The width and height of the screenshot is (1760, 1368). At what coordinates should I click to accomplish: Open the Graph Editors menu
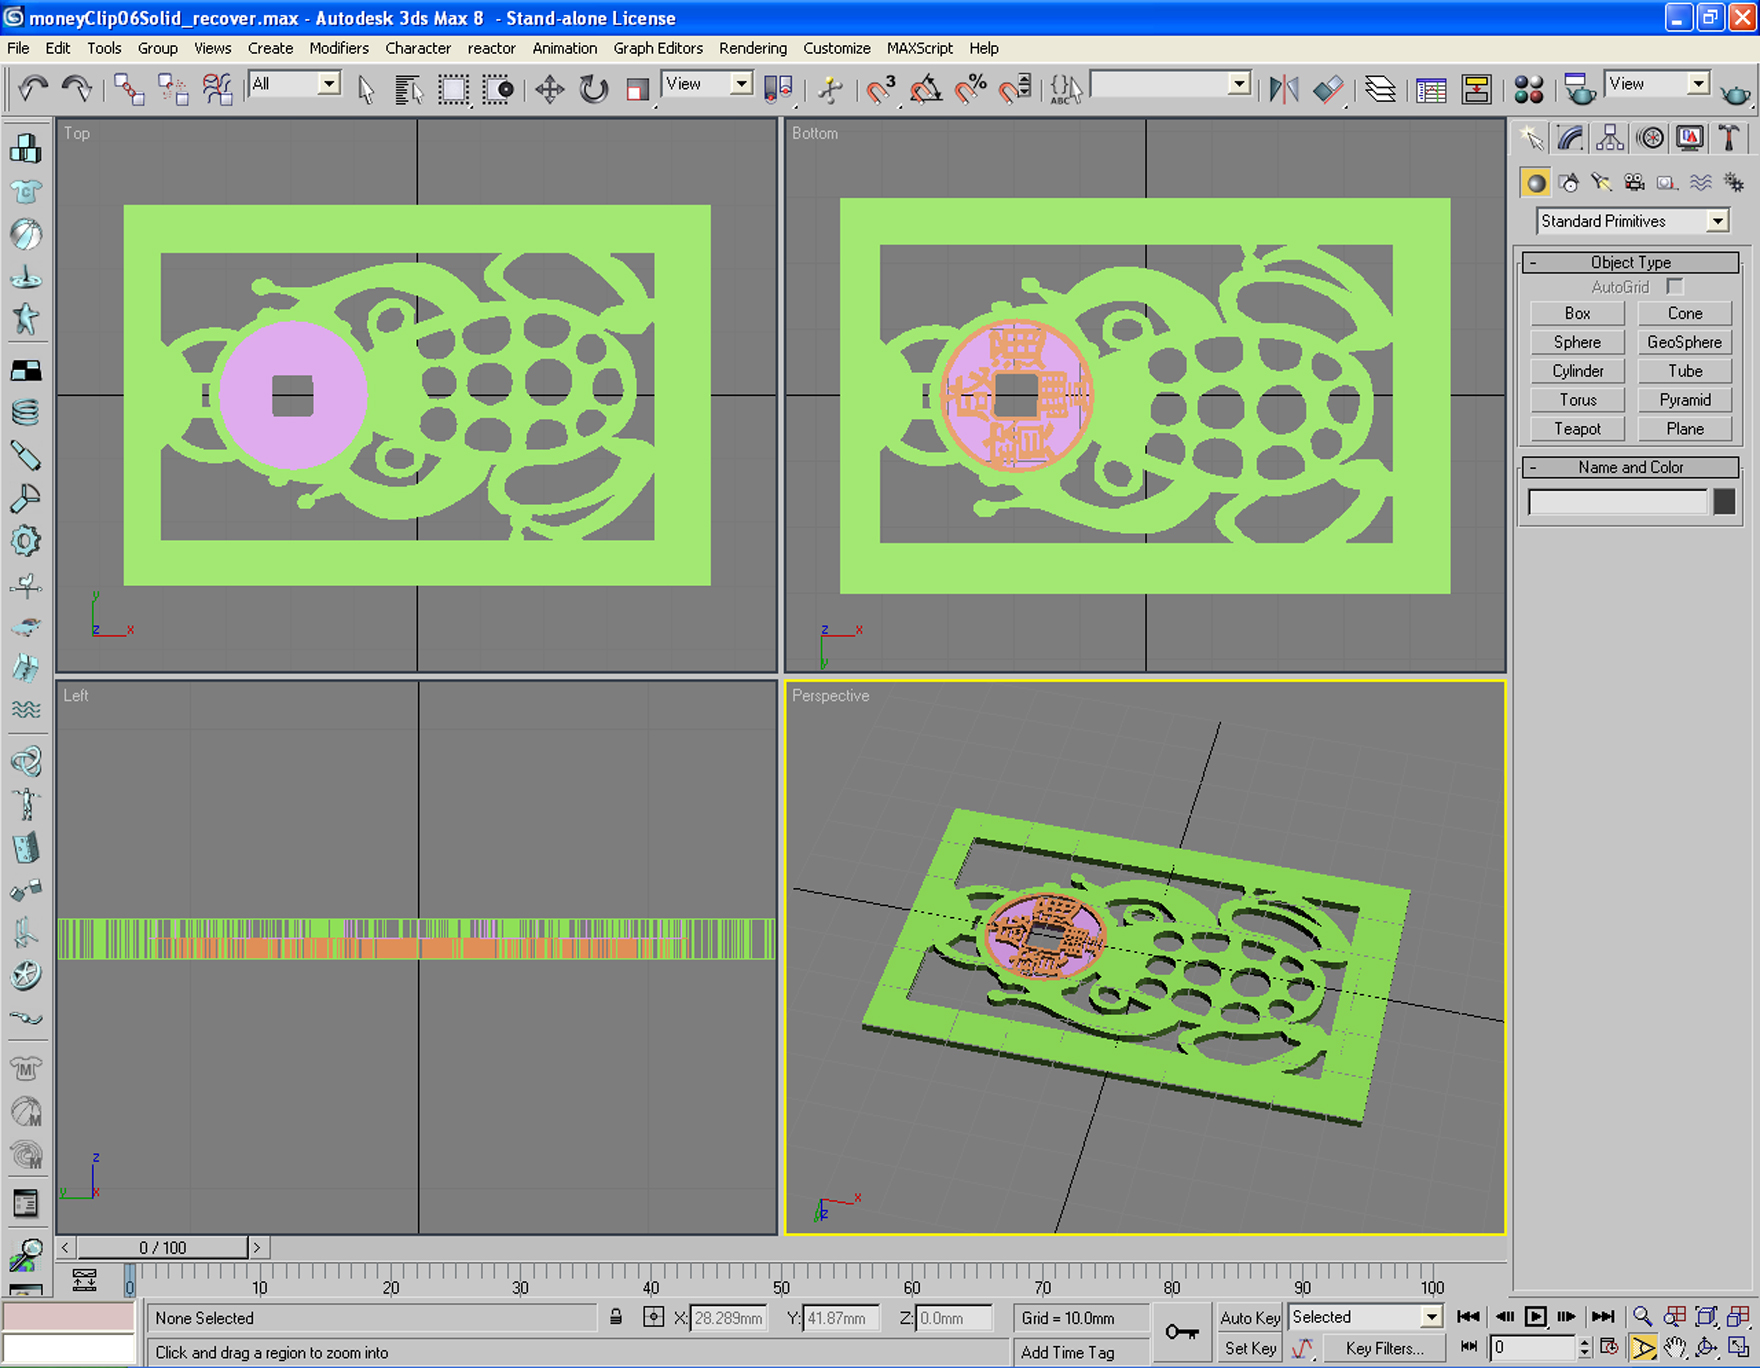click(658, 48)
